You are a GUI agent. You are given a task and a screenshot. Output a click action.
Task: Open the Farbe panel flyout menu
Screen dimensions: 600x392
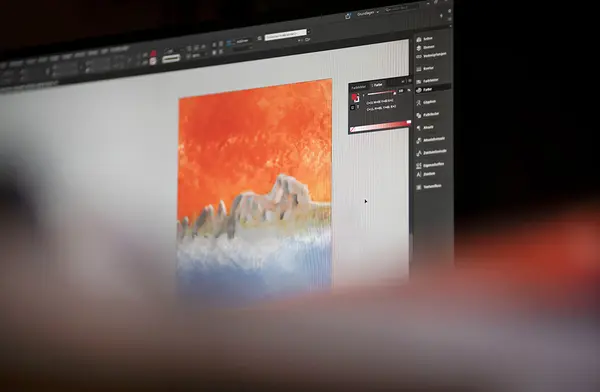tap(410, 81)
